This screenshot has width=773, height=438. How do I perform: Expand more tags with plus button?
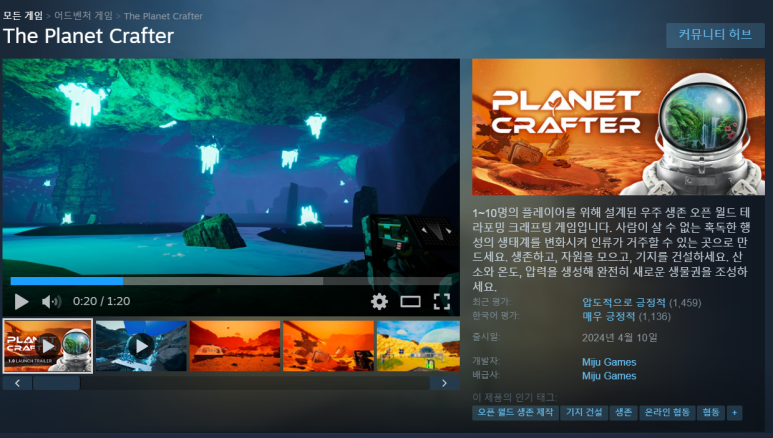(735, 412)
